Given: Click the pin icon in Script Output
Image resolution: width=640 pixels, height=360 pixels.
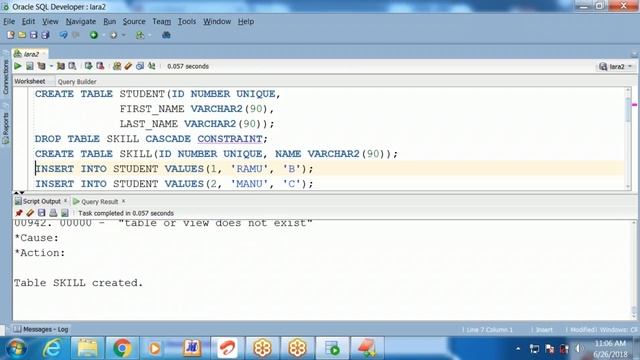Looking at the screenshot, I should point(19,213).
